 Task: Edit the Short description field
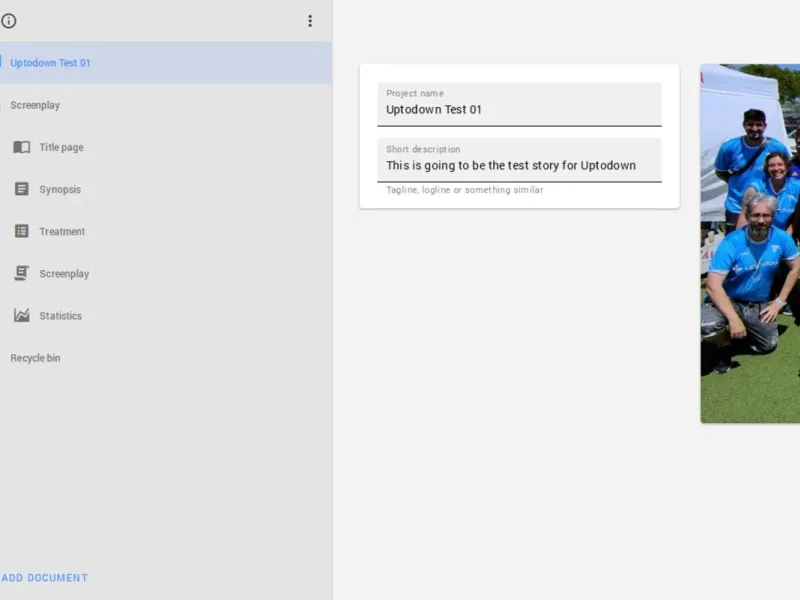(x=519, y=160)
